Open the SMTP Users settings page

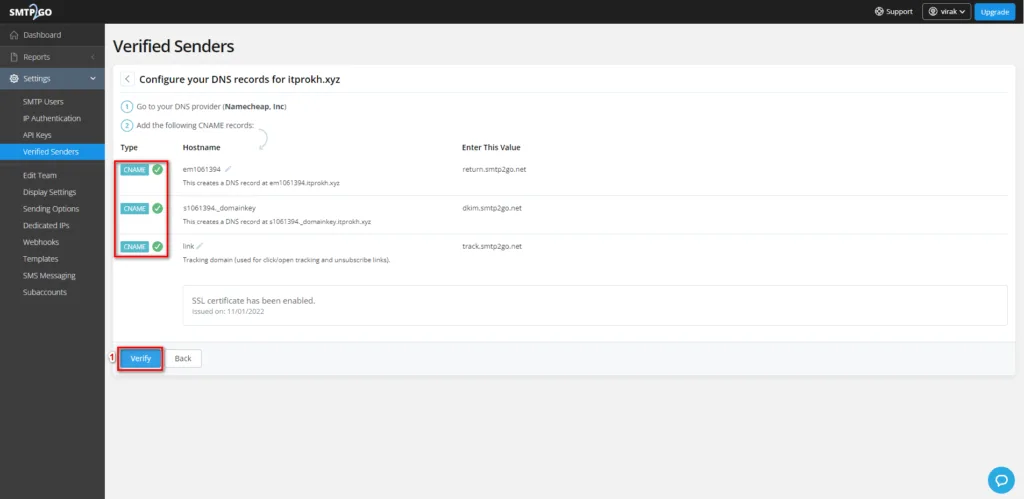pyautogui.click(x=43, y=102)
